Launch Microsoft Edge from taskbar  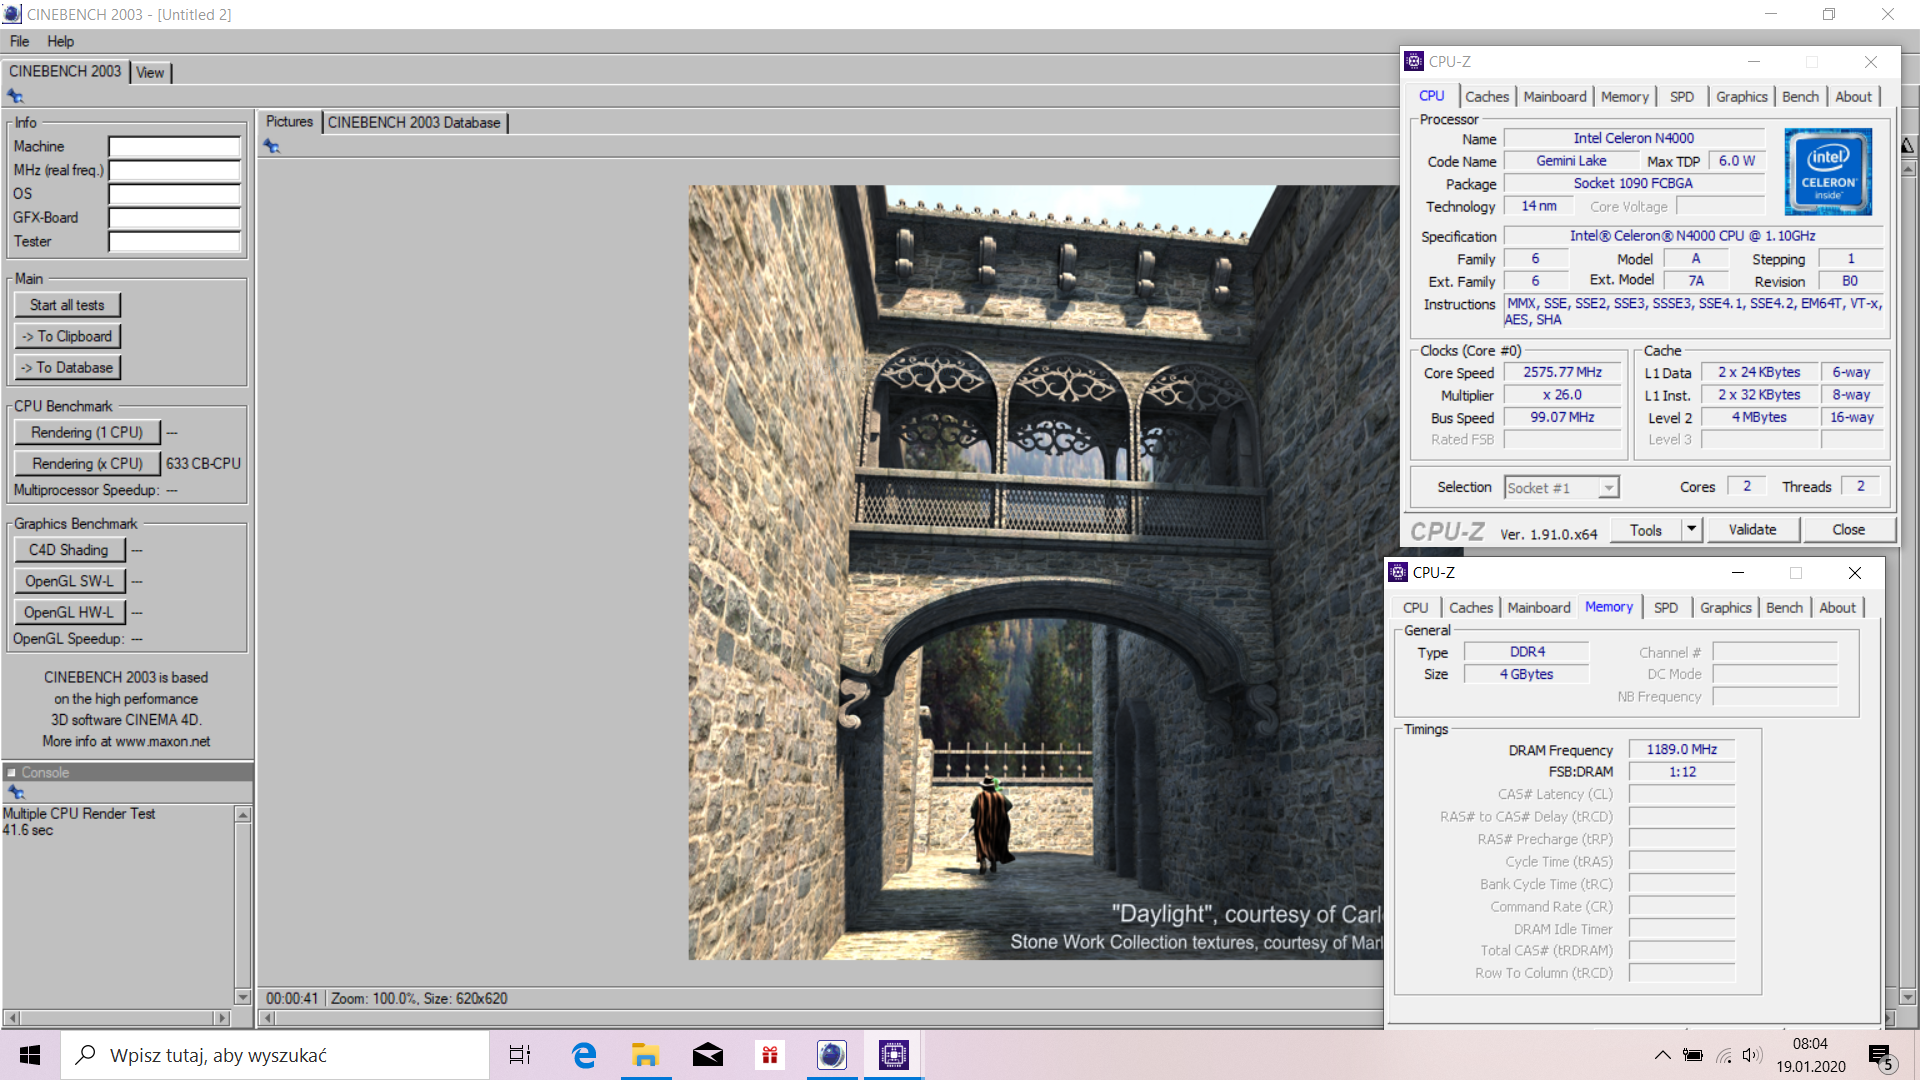[584, 1055]
